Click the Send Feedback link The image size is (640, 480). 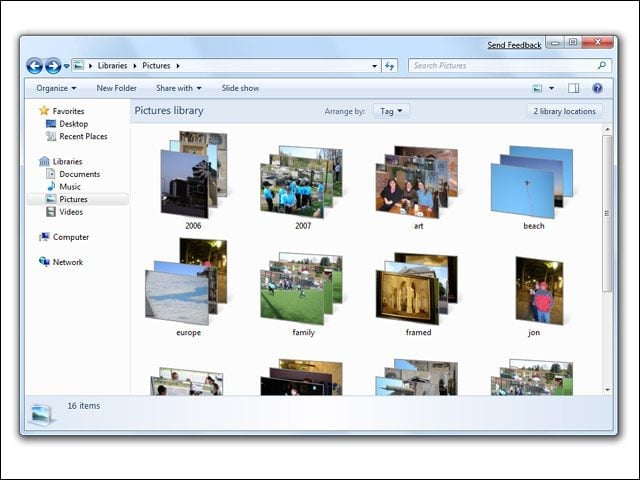click(x=514, y=45)
